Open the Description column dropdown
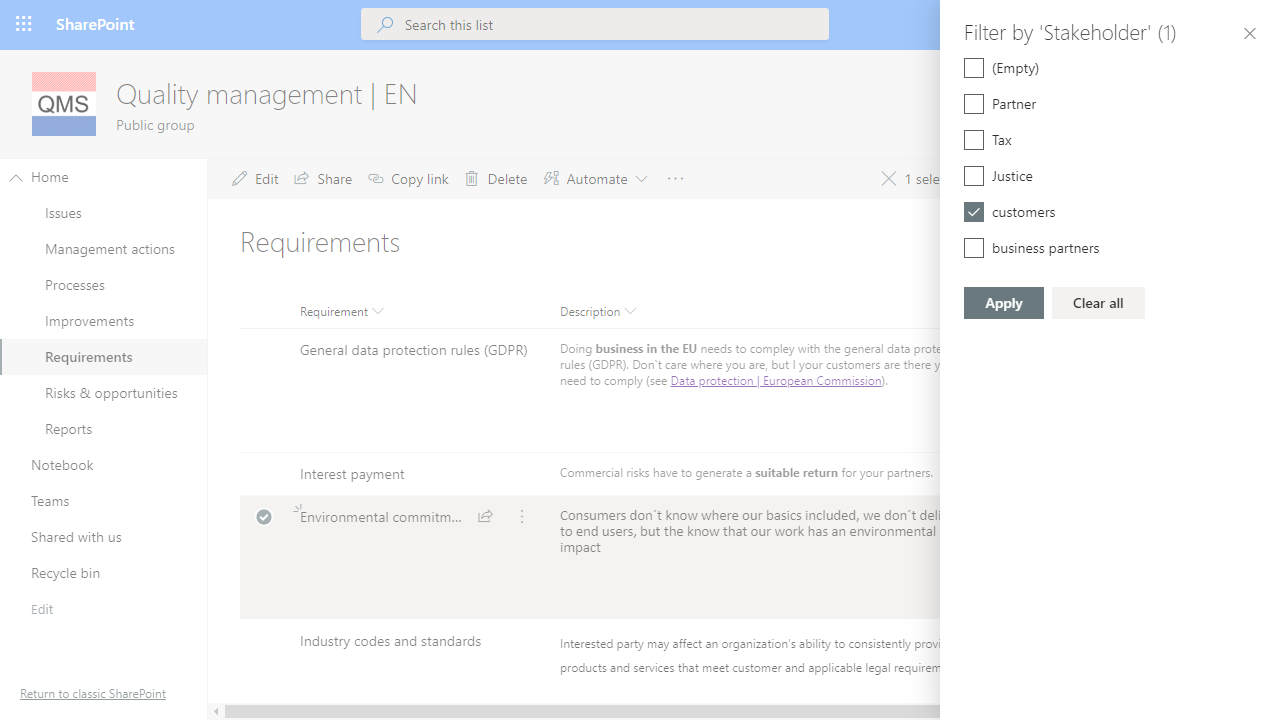The height and width of the screenshot is (720, 1280). 631,311
